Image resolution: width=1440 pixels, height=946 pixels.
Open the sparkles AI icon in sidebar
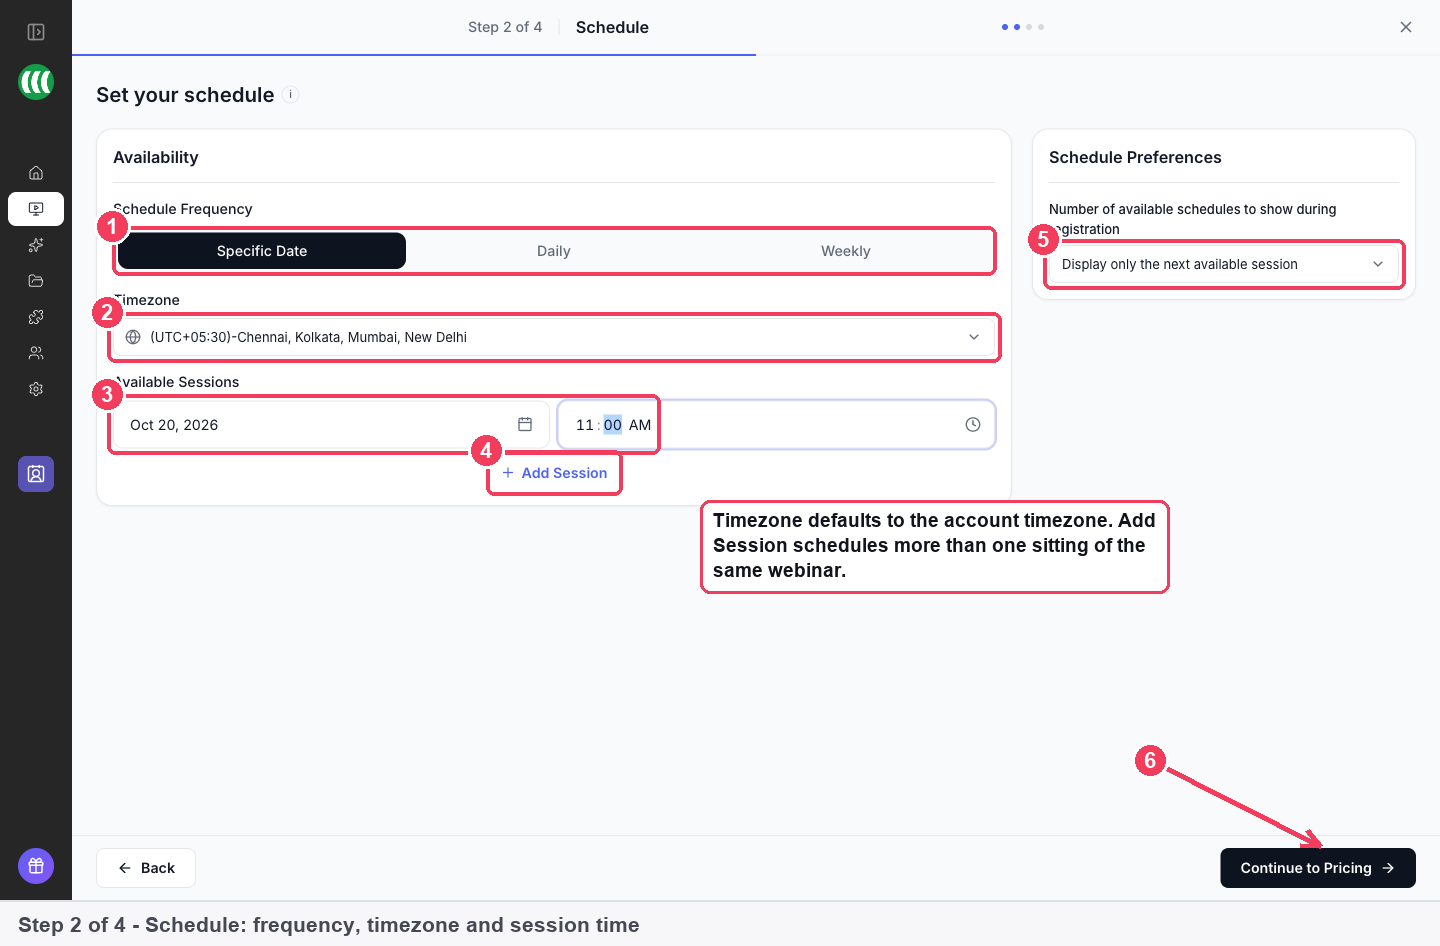pyautogui.click(x=36, y=245)
